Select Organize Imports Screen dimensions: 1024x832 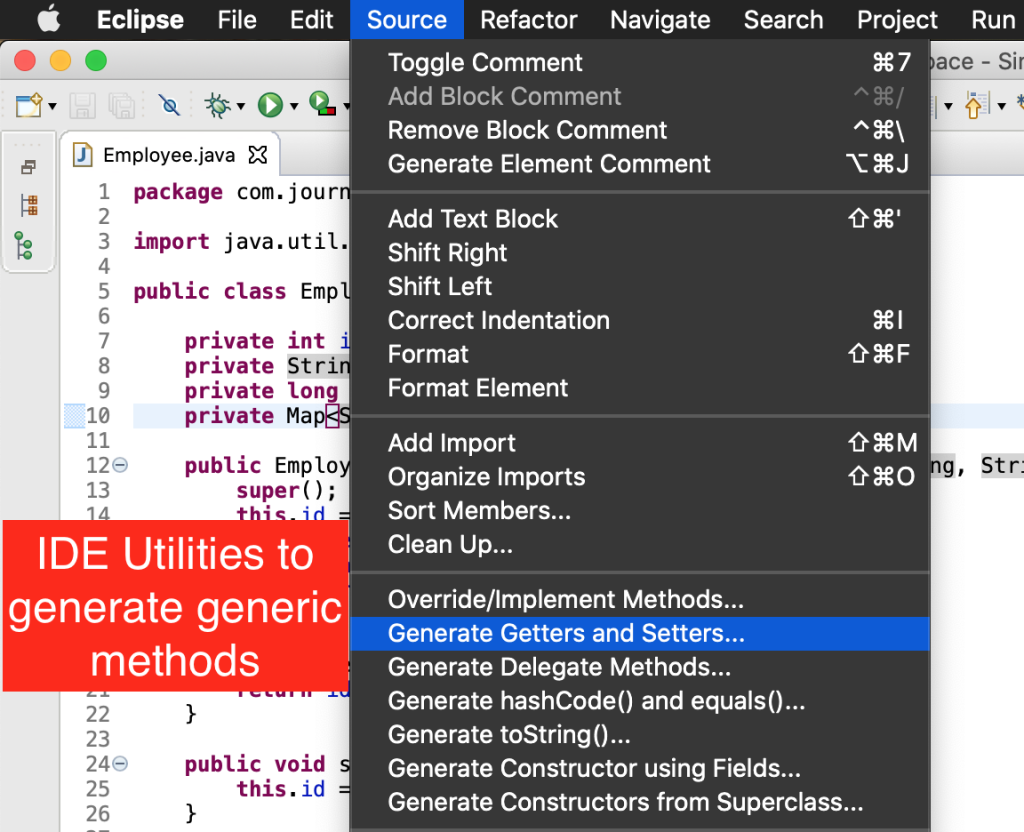[640, 477]
